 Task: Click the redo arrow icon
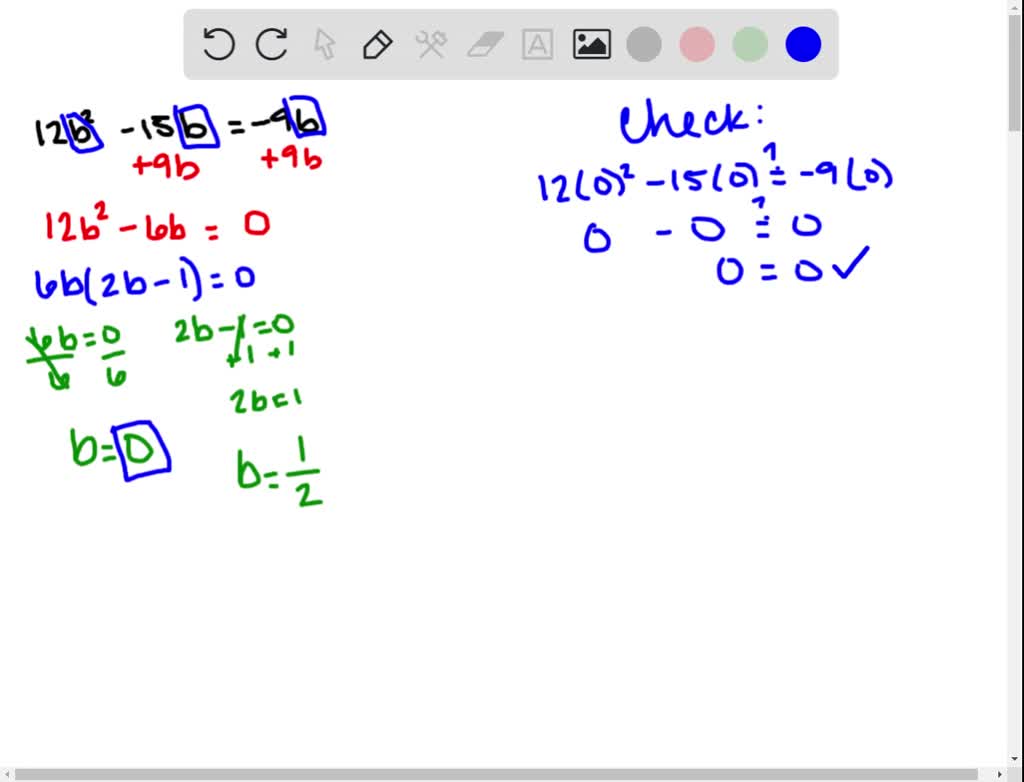271,44
